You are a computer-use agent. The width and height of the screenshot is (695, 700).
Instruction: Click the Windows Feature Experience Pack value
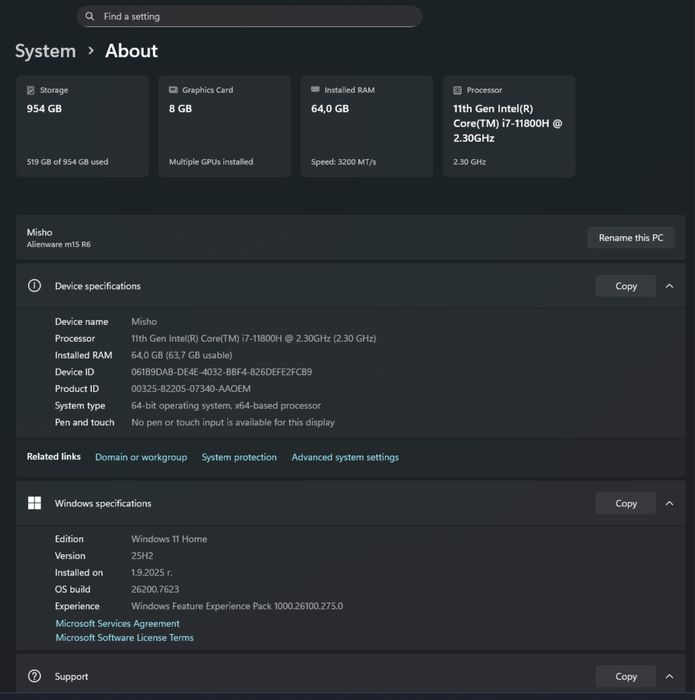pos(237,606)
